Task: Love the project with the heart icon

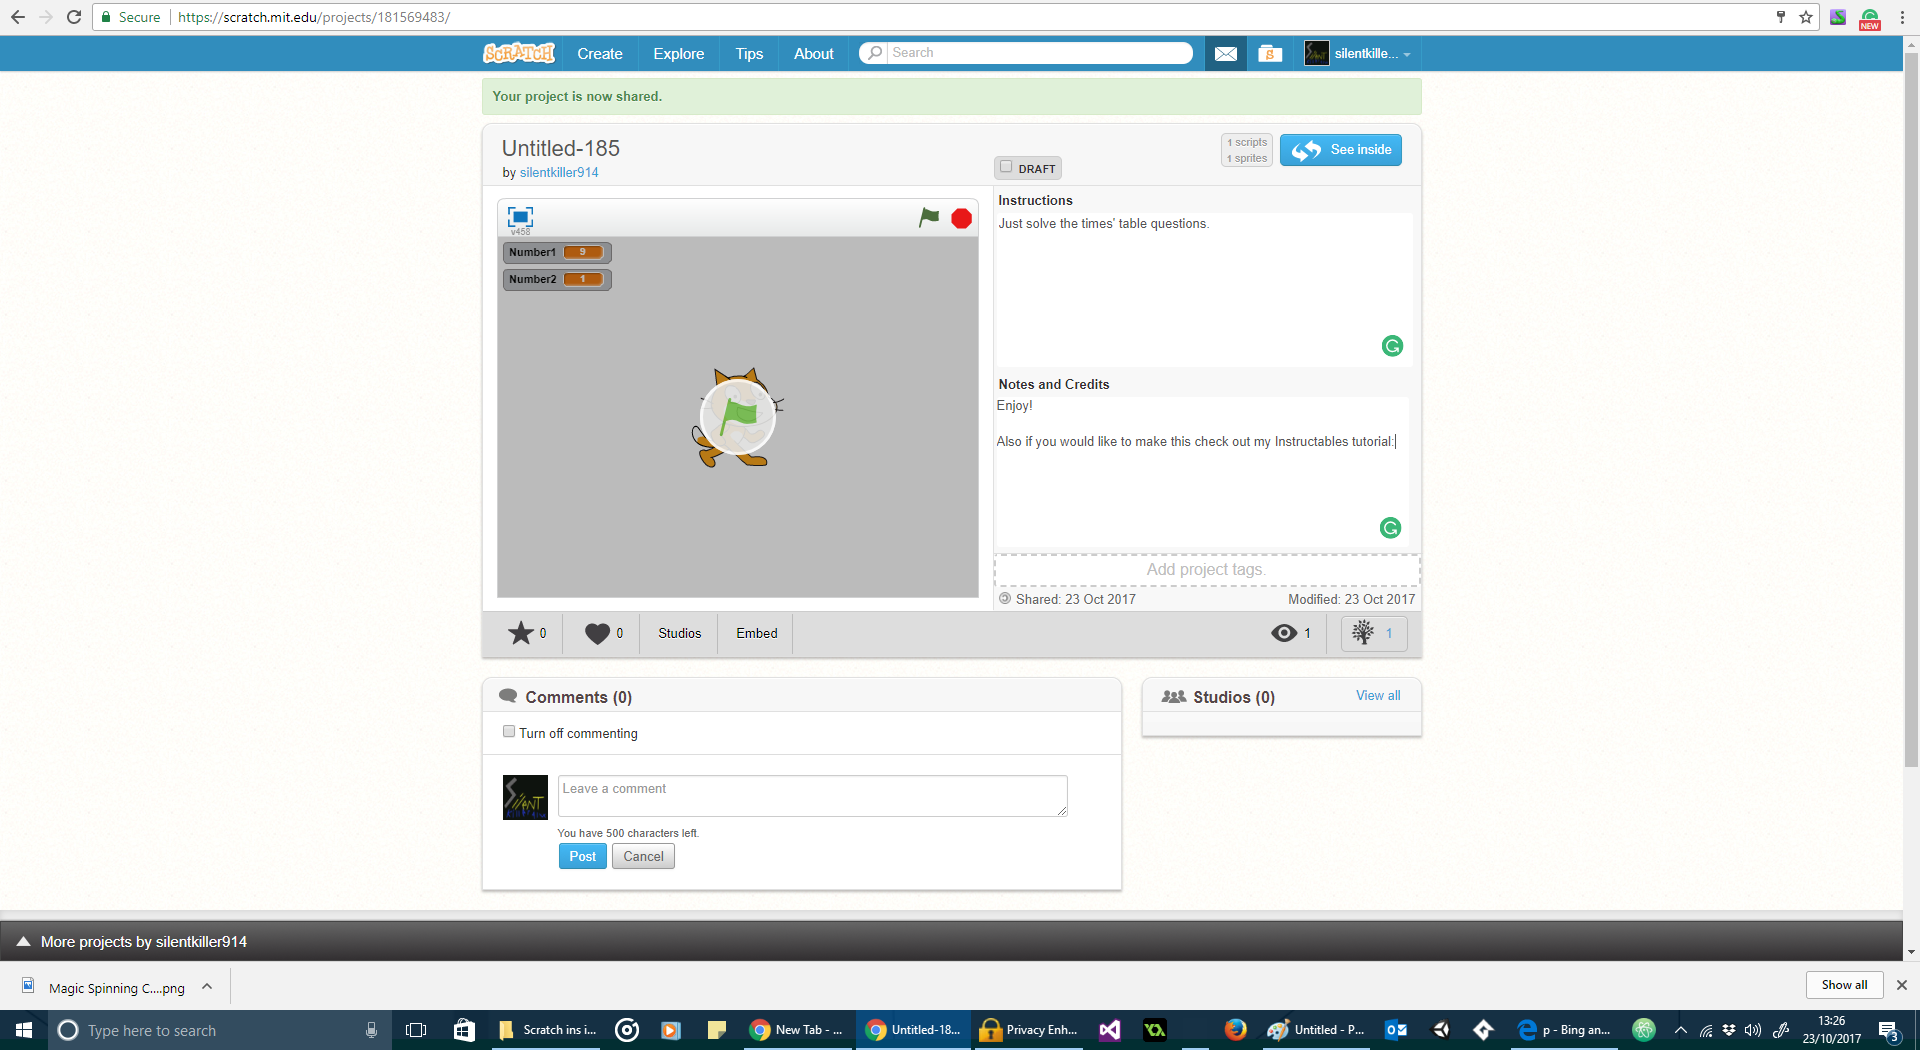Action: tap(595, 633)
